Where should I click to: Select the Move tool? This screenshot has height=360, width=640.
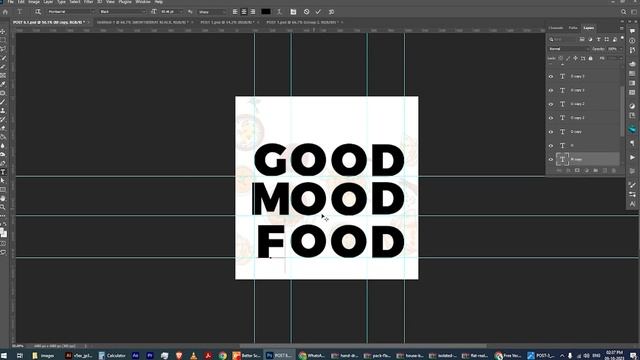3,31
